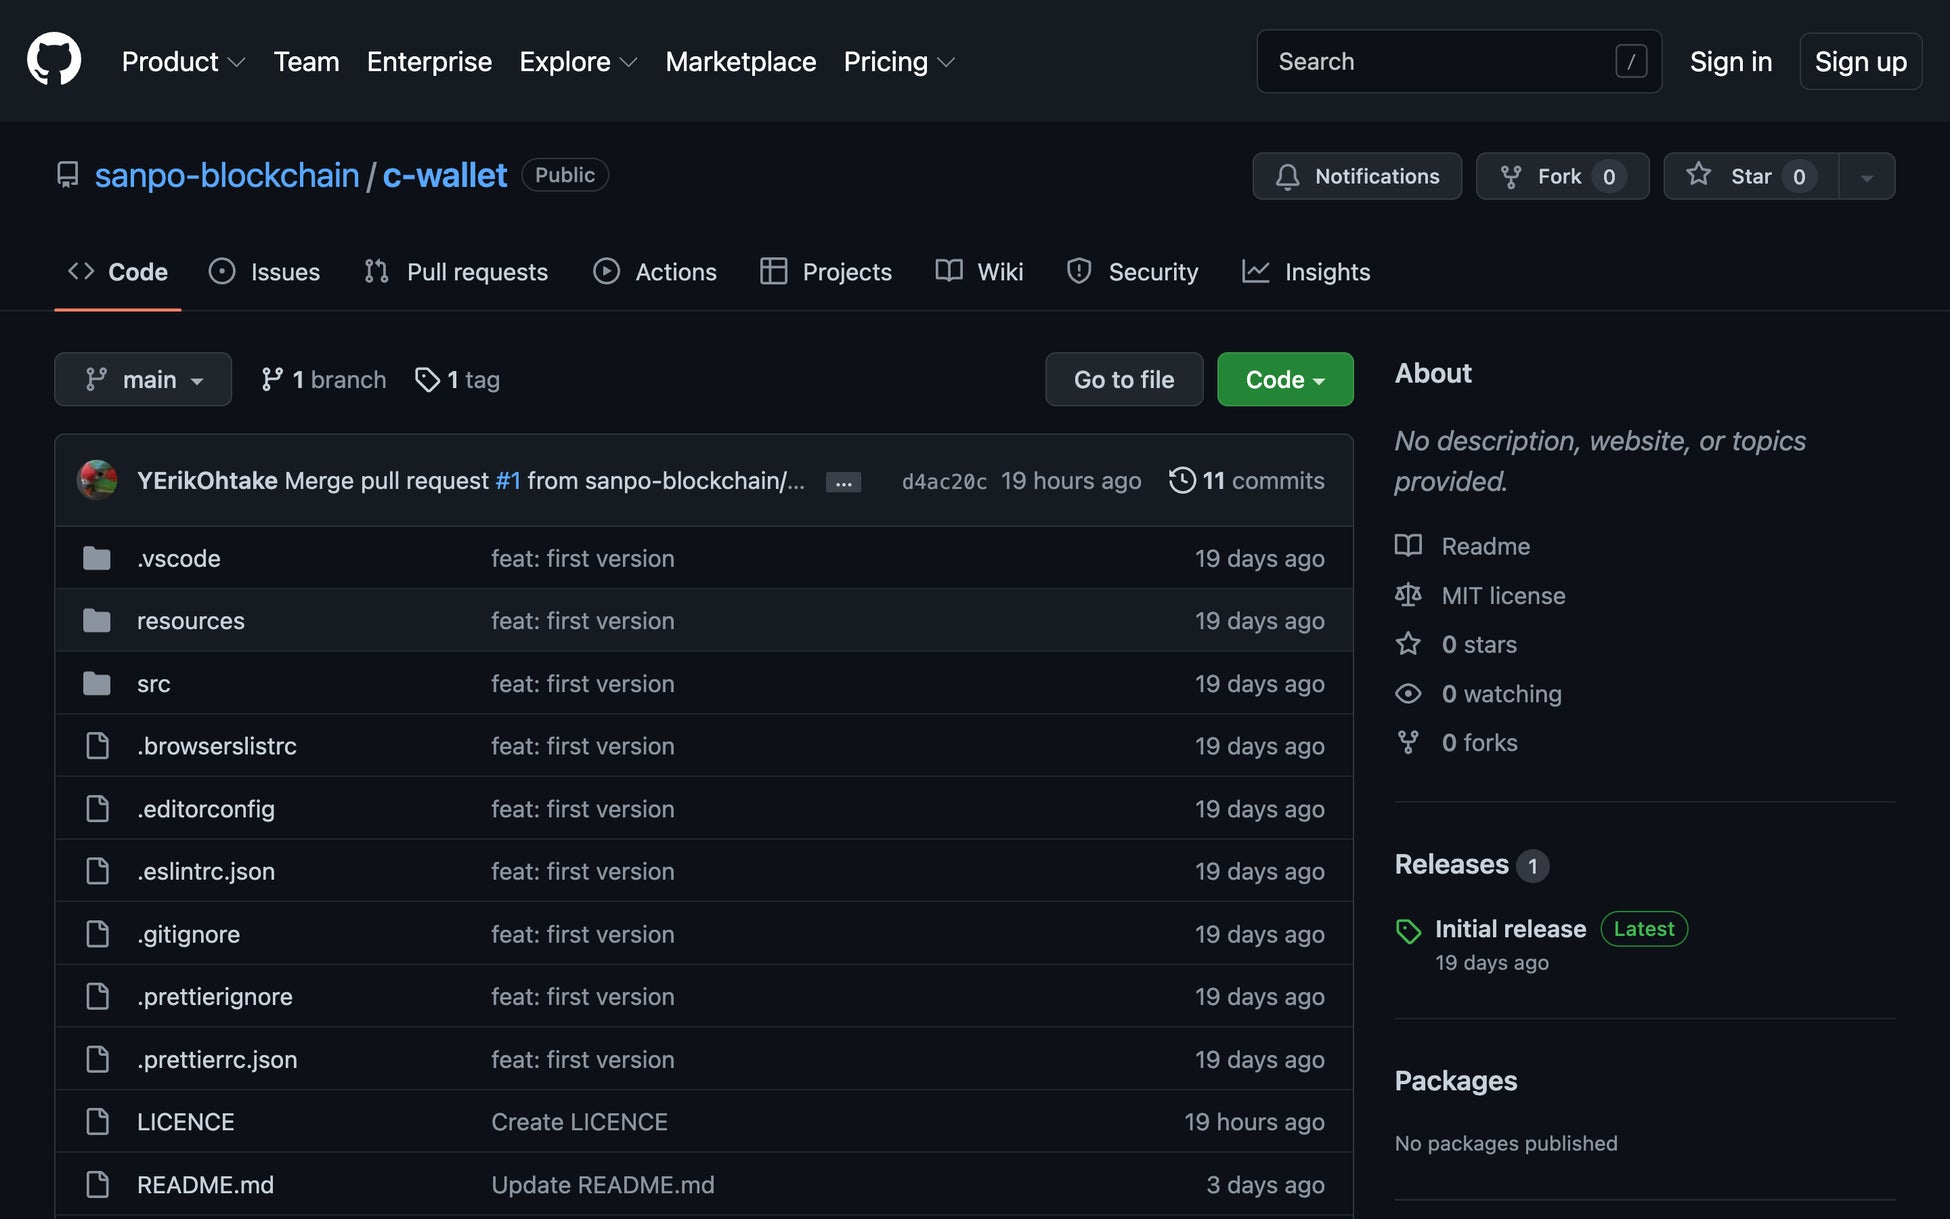Open the YErikOhtake author link

[207, 480]
